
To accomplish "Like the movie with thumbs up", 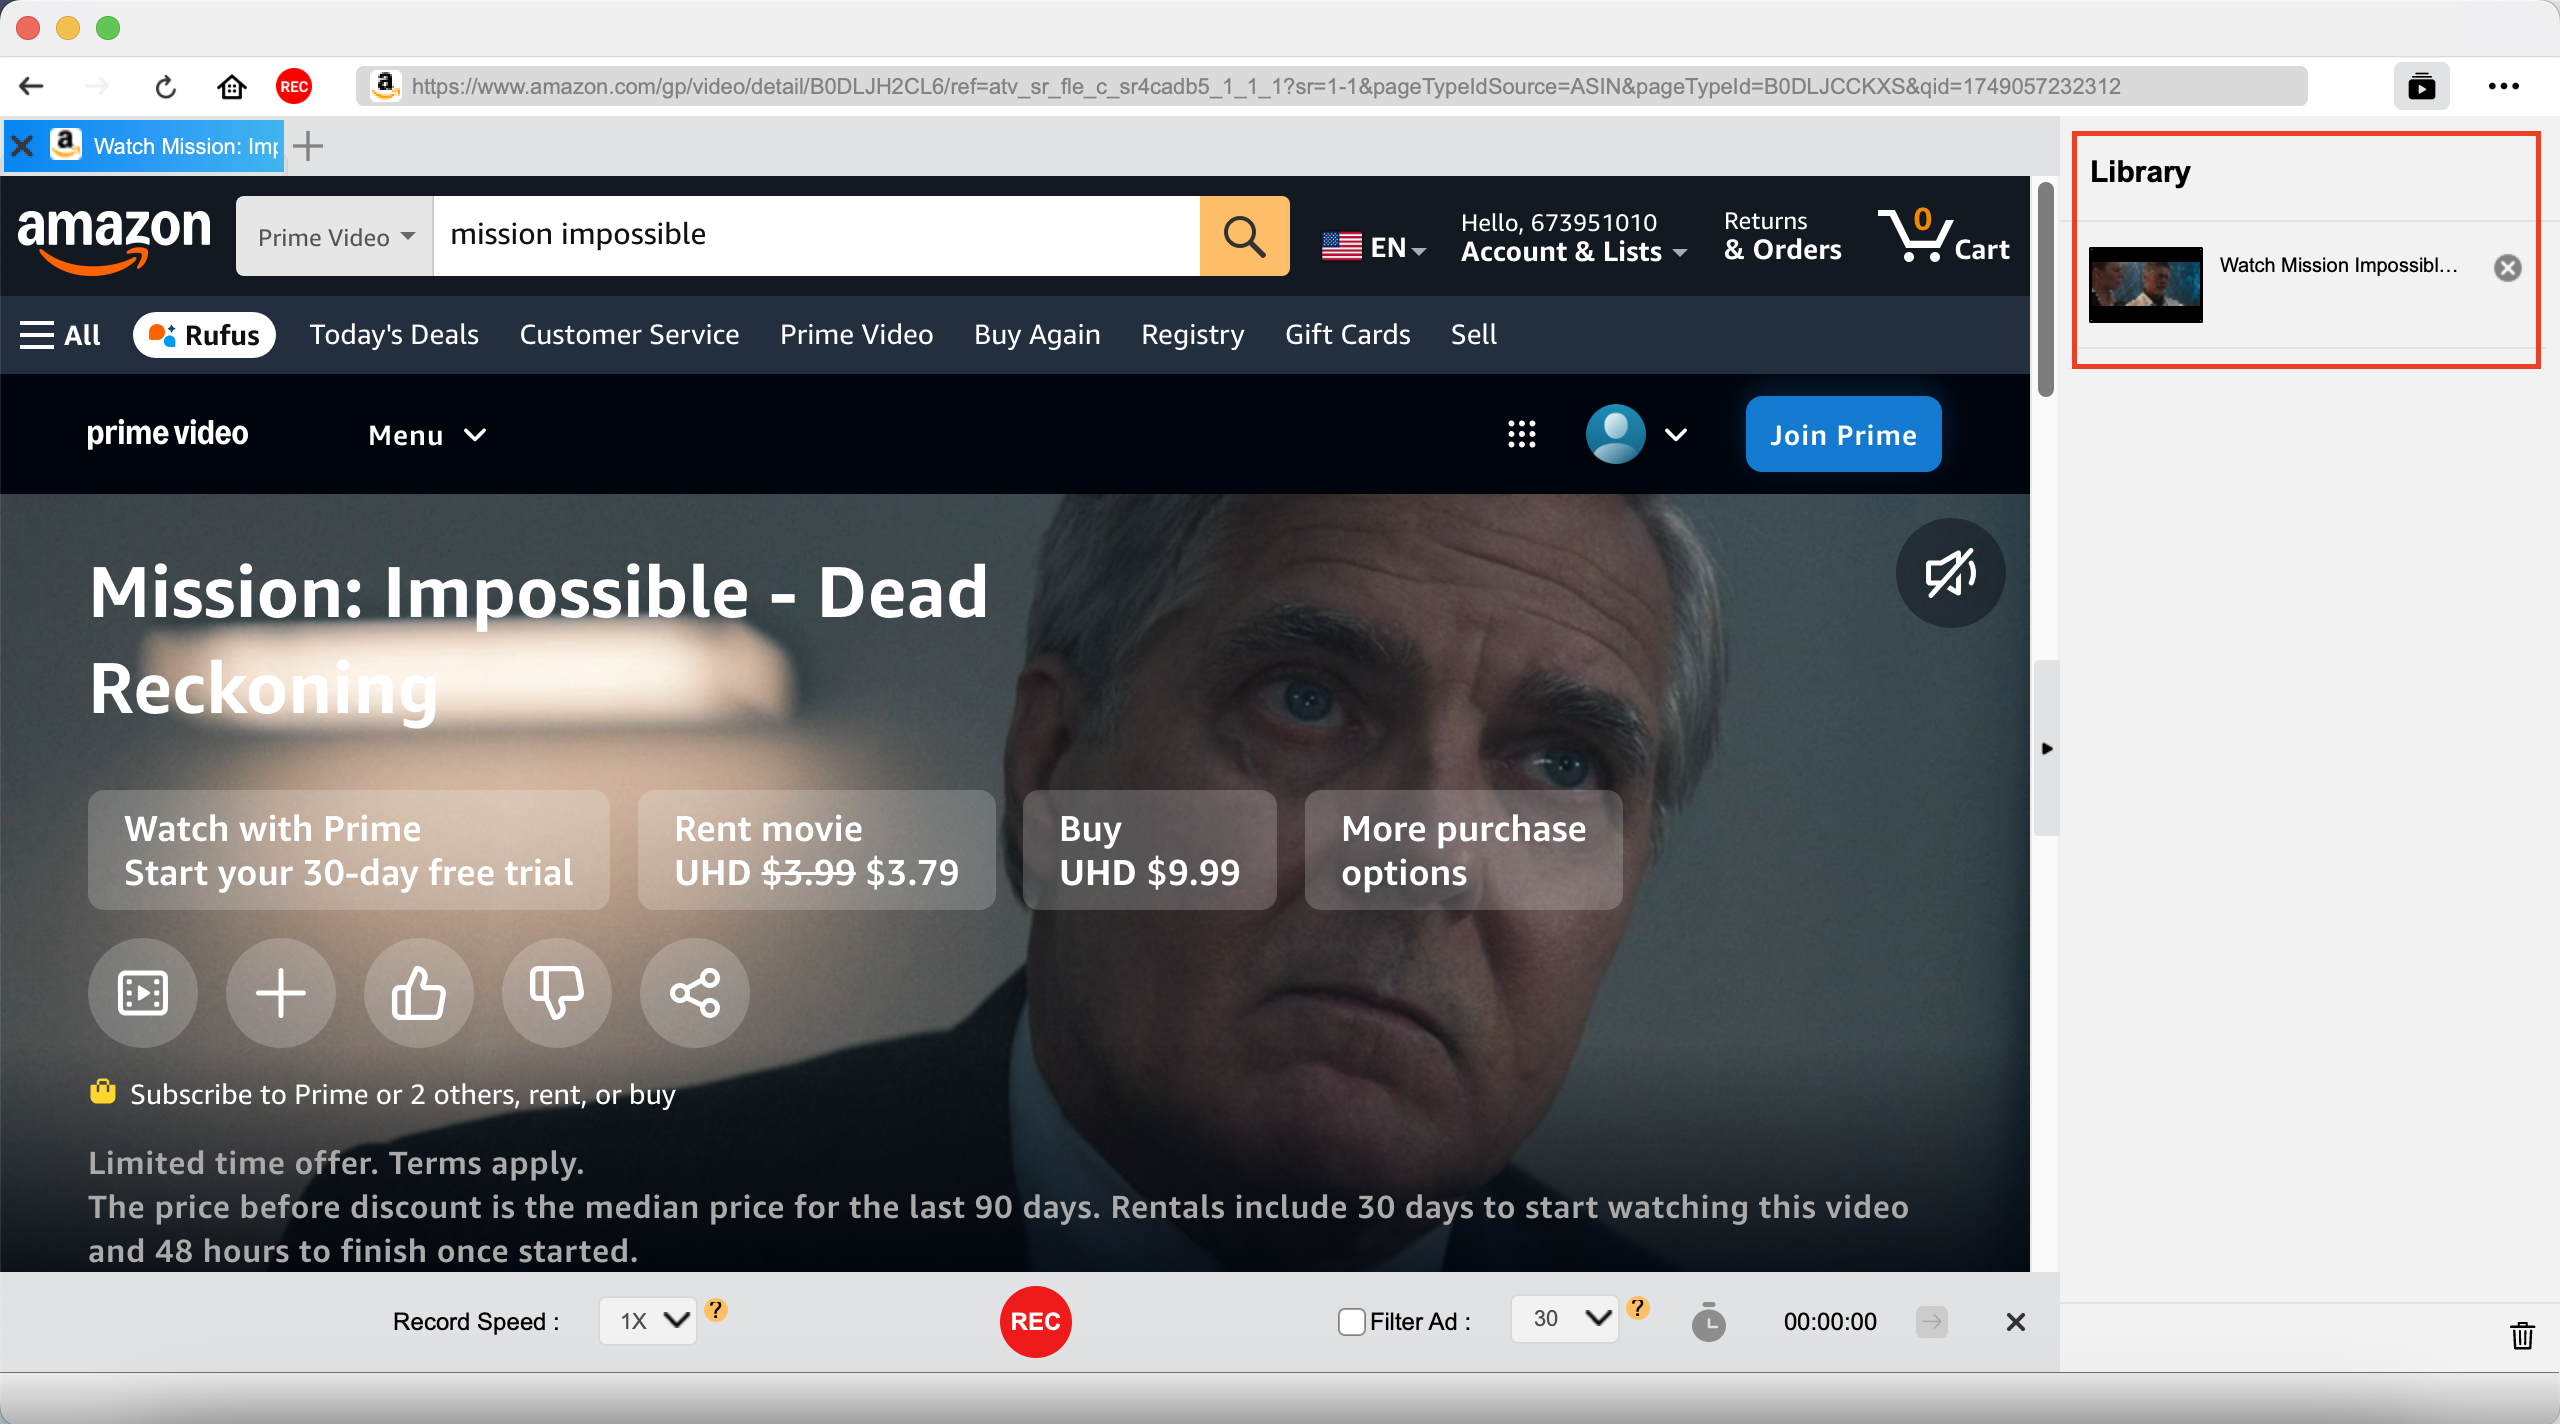I will point(419,993).
